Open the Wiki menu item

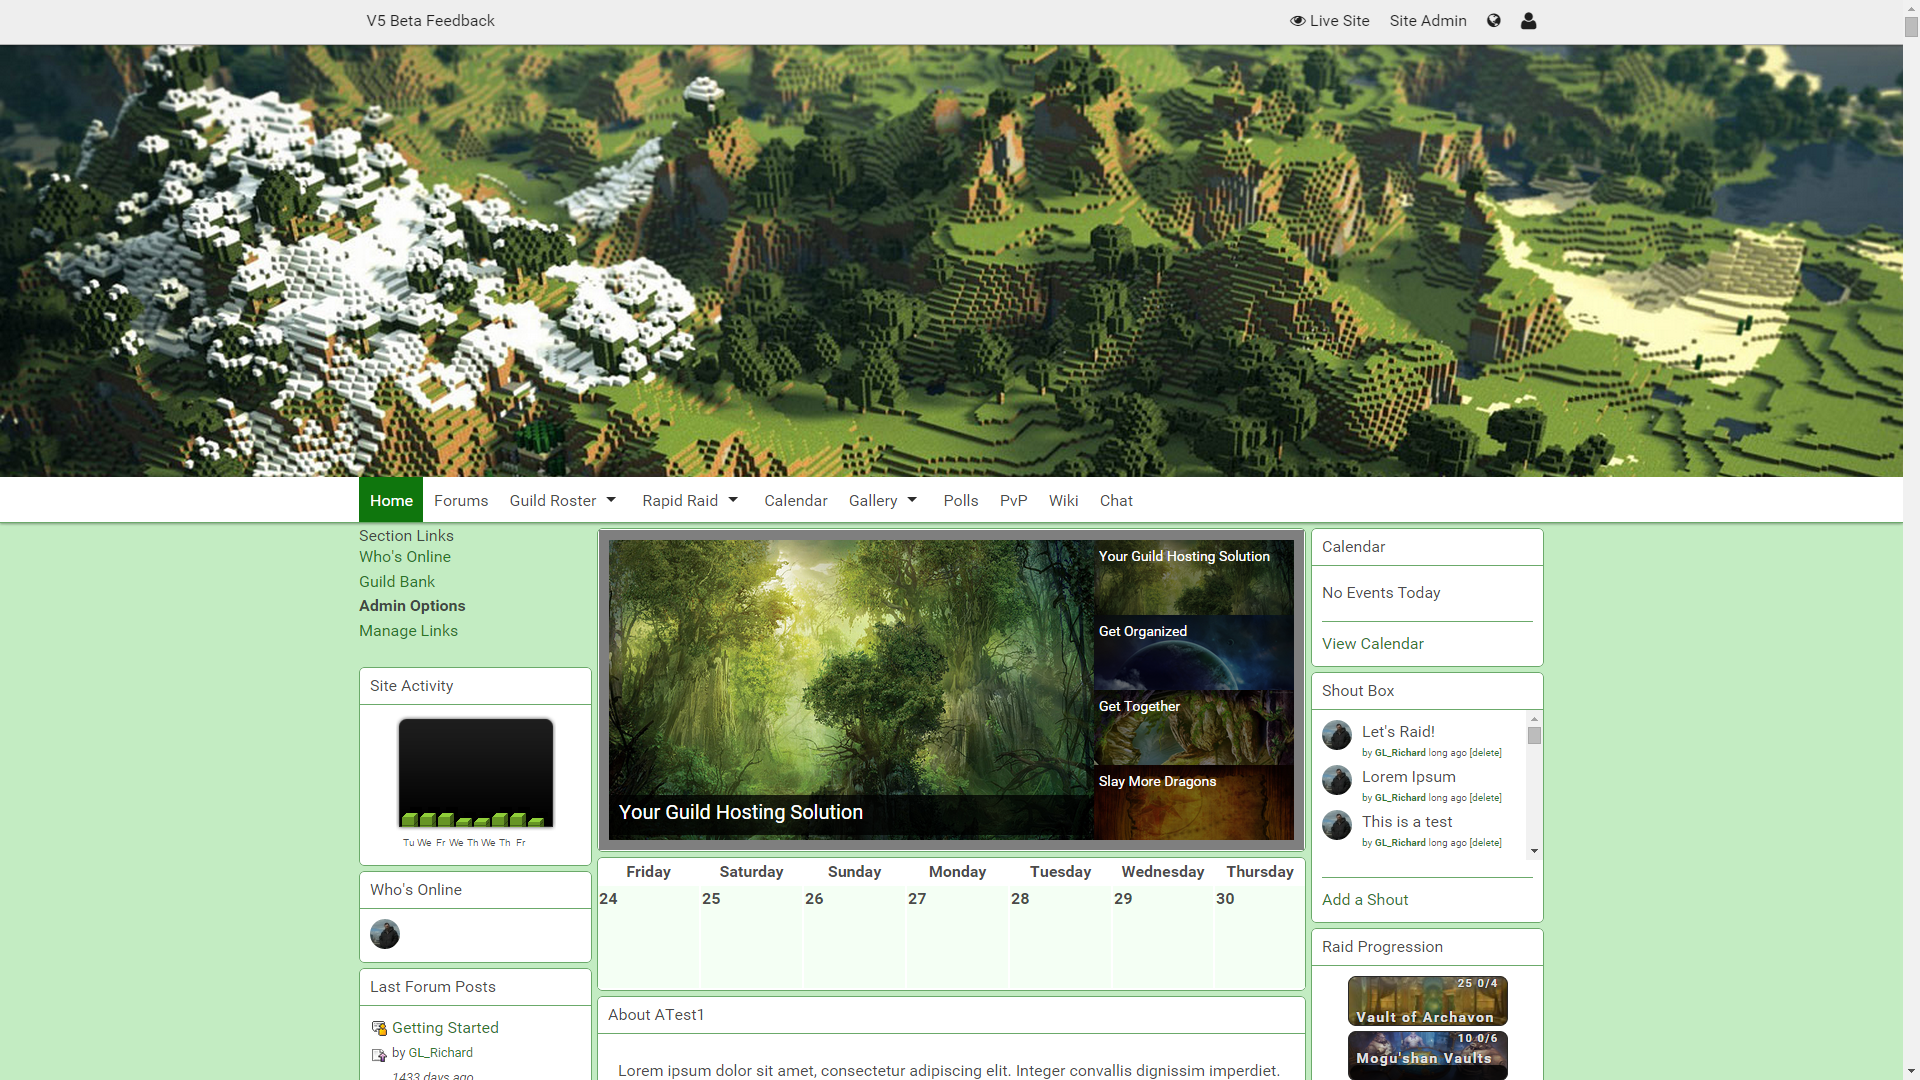point(1063,500)
